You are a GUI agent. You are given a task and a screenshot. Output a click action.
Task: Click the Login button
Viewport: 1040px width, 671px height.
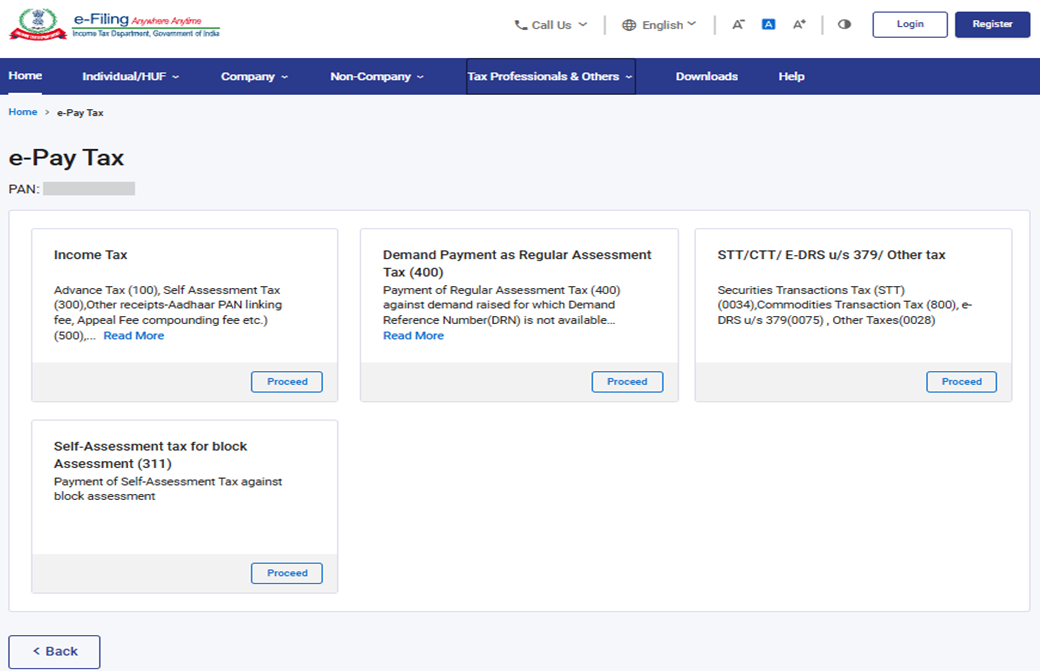coord(909,25)
